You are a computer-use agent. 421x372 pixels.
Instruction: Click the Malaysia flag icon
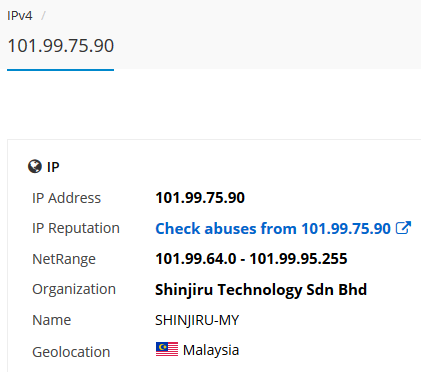click(x=167, y=349)
